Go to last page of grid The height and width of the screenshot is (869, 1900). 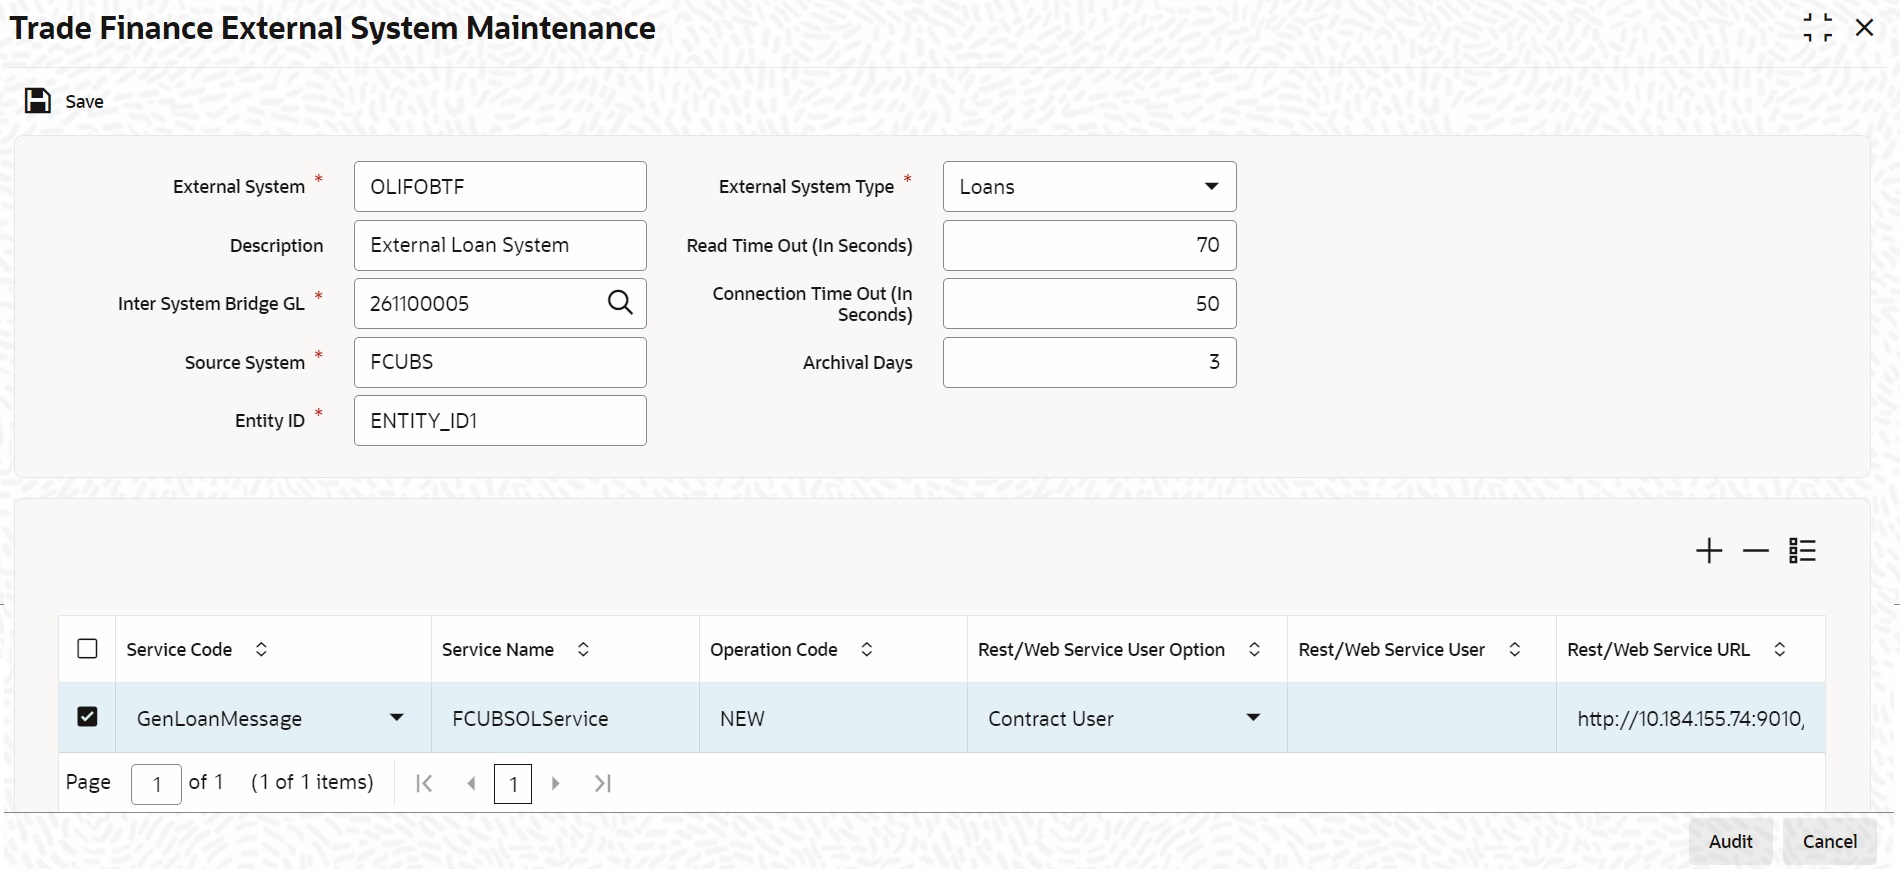(x=602, y=783)
